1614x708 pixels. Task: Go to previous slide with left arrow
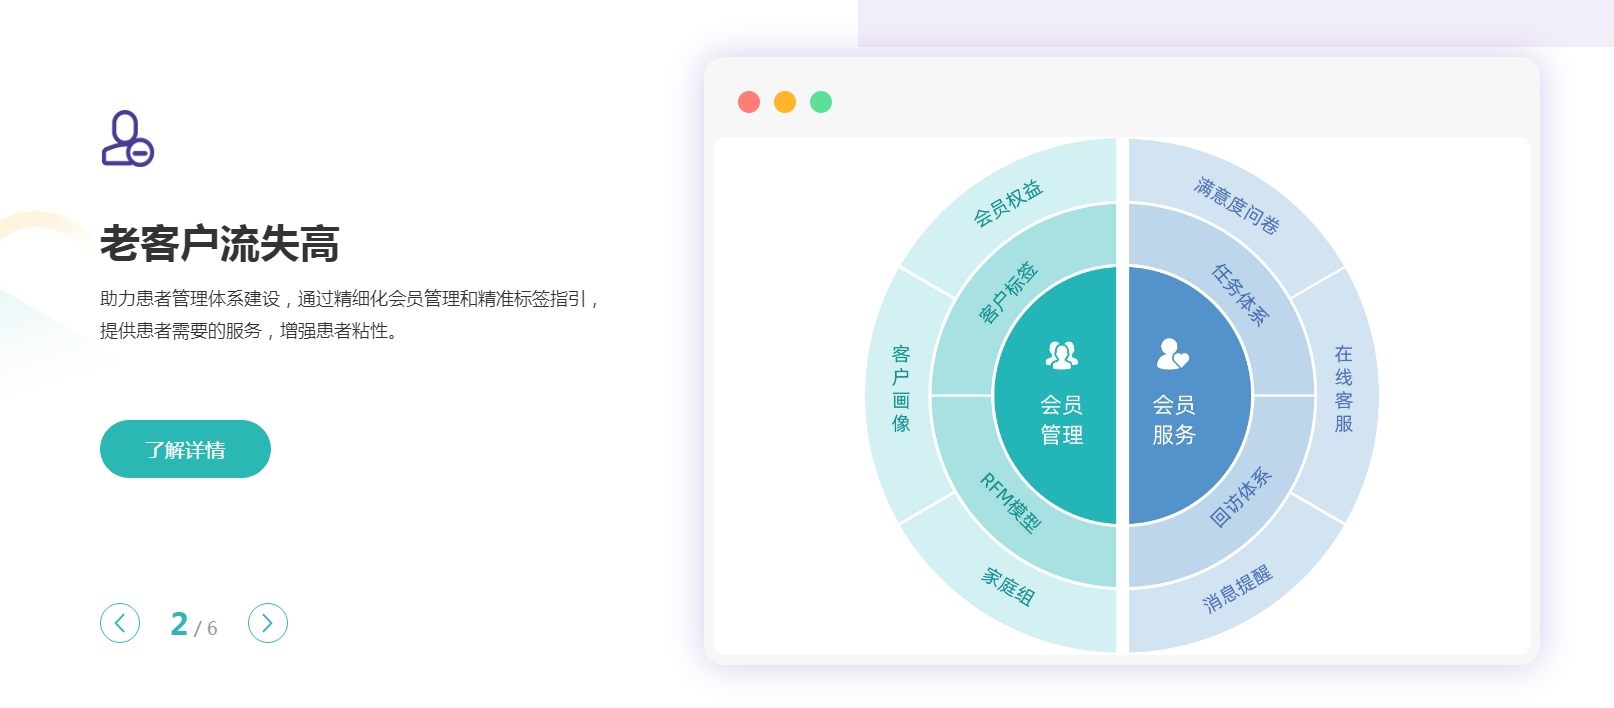(120, 623)
